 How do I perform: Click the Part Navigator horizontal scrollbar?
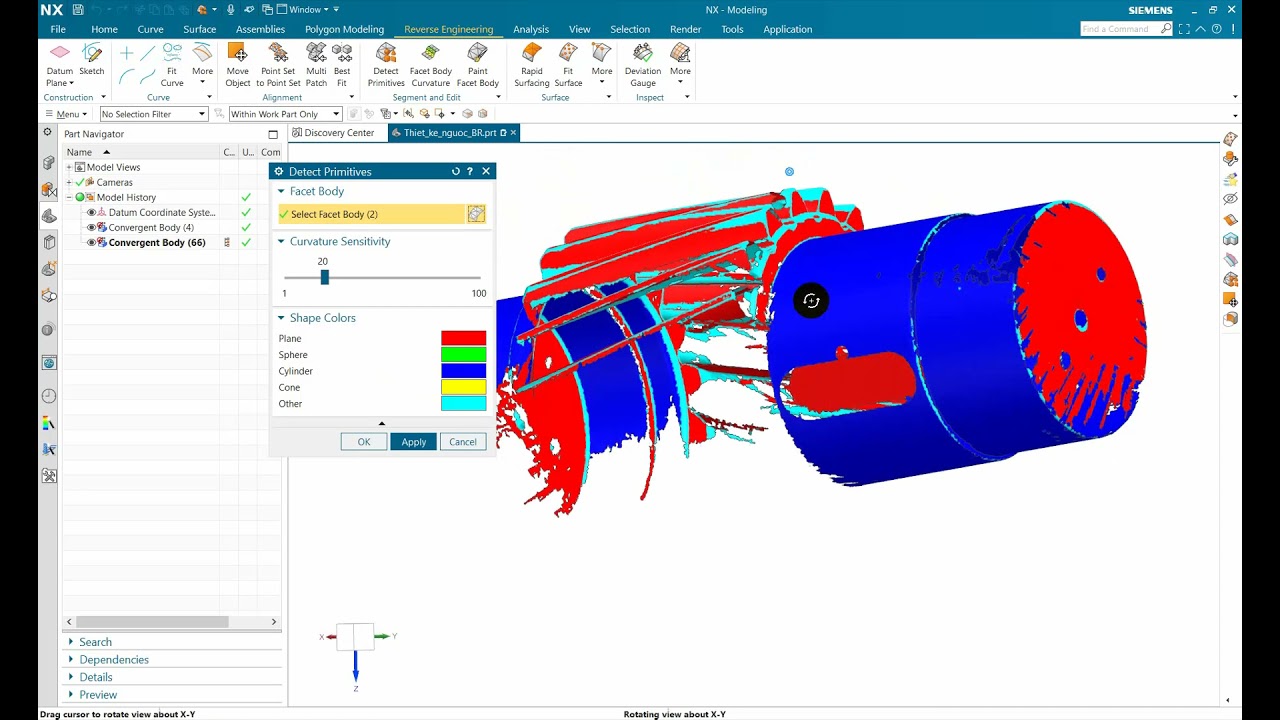152,622
